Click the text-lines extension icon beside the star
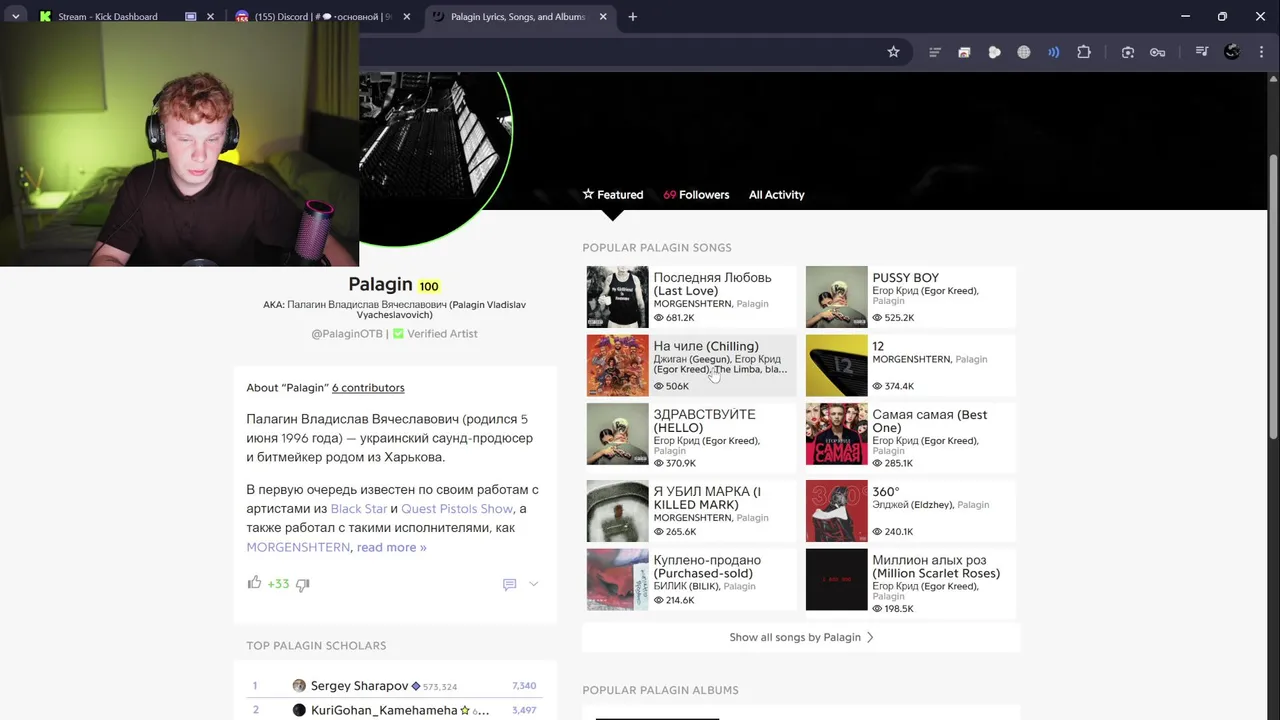Viewport: 1280px width, 720px height. [935, 52]
